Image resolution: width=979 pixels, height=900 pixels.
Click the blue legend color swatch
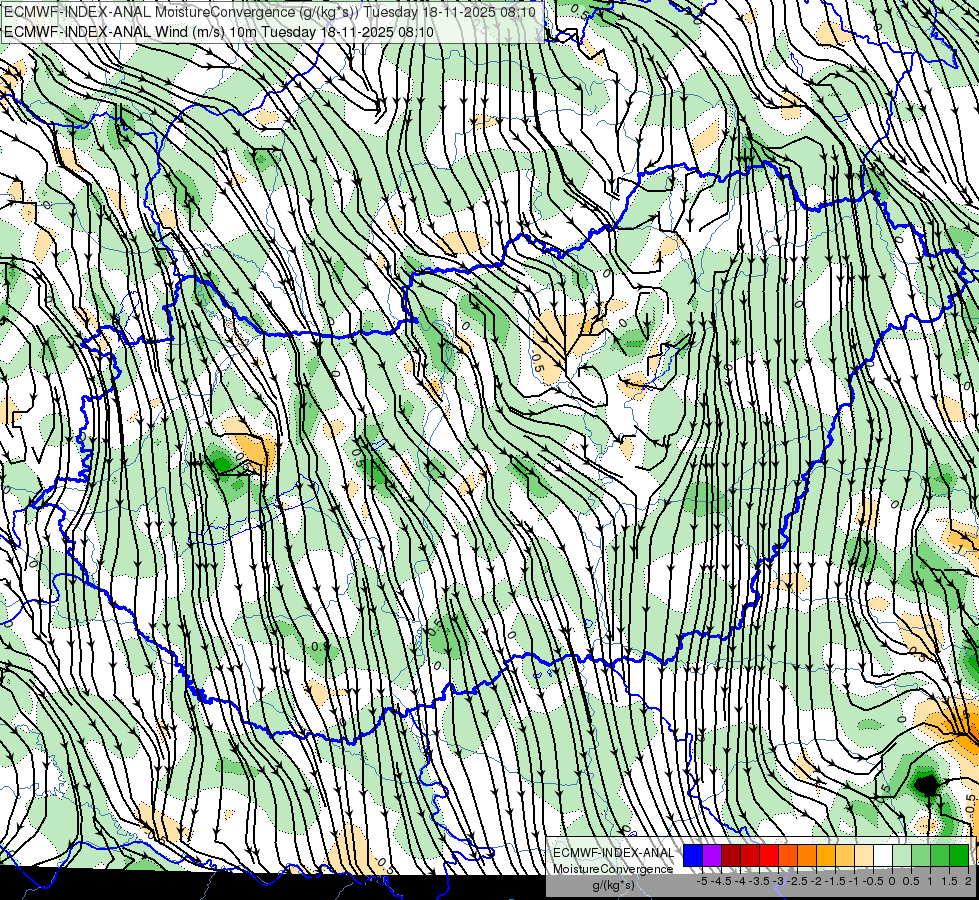coord(693,855)
